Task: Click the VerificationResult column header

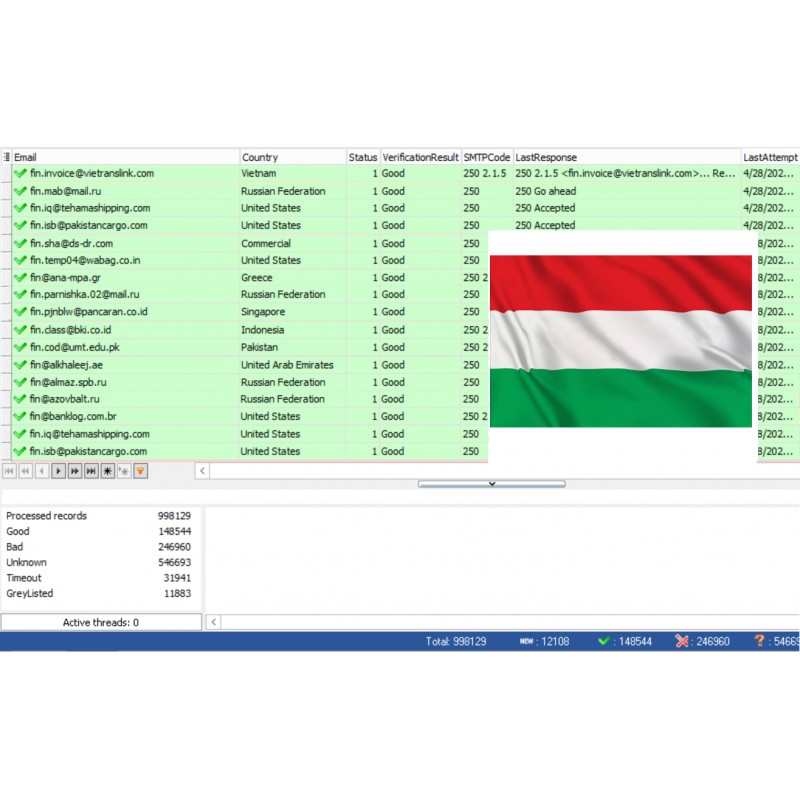Action: (420, 157)
